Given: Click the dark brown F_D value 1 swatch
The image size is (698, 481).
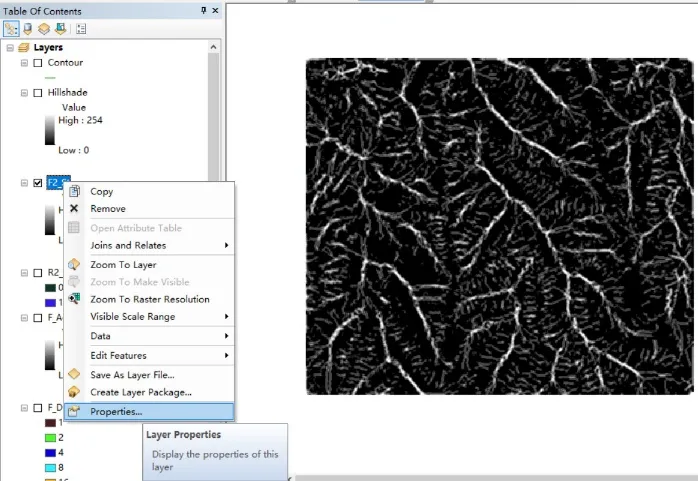Looking at the screenshot, I should pyautogui.click(x=50, y=422).
